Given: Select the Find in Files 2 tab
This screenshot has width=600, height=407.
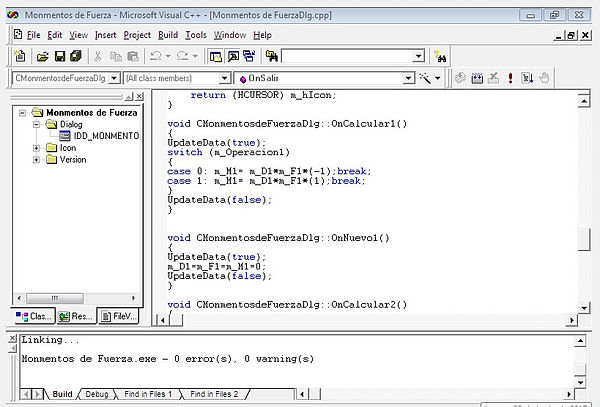Looking at the screenshot, I should coord(214,394).
